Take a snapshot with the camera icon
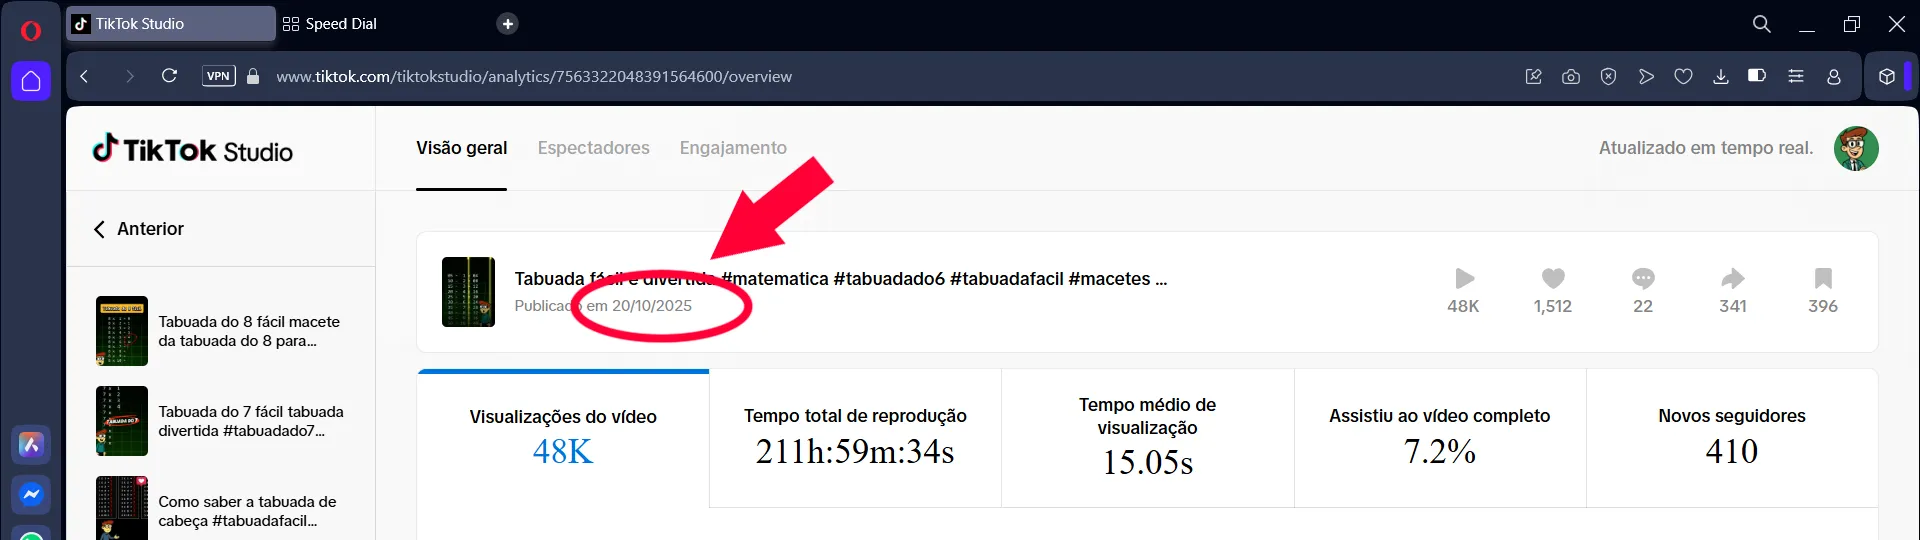Image resolution: width=1920 pixels, height=540 pixels. 1571,76
